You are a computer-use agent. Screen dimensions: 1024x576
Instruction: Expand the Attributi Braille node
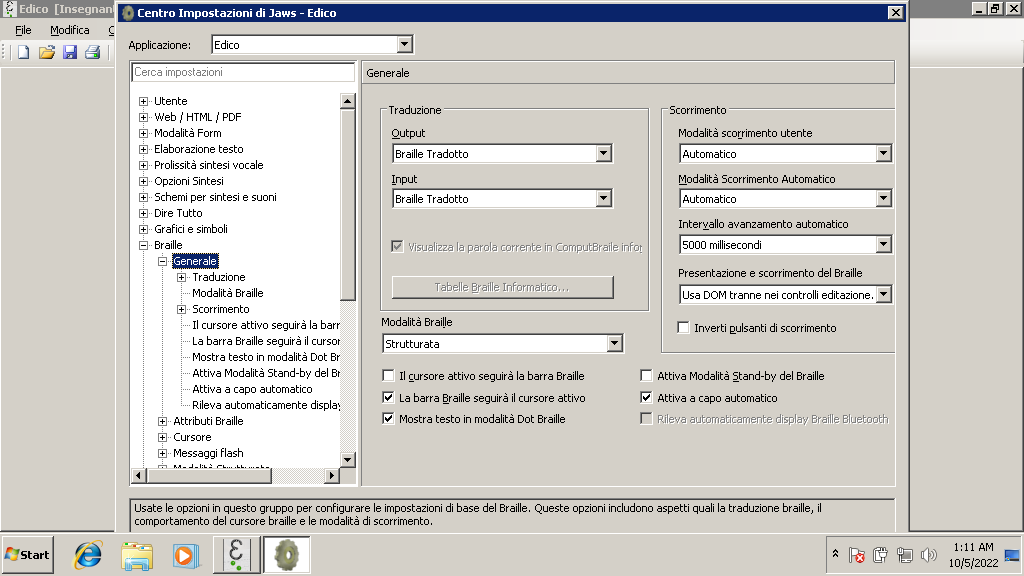point(163,421)
